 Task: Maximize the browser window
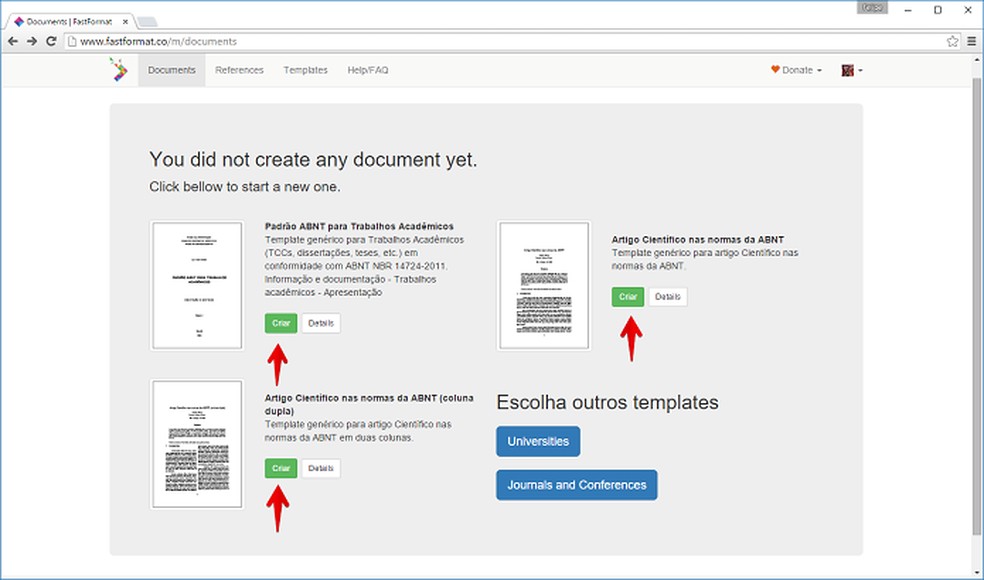pos(938,10)
